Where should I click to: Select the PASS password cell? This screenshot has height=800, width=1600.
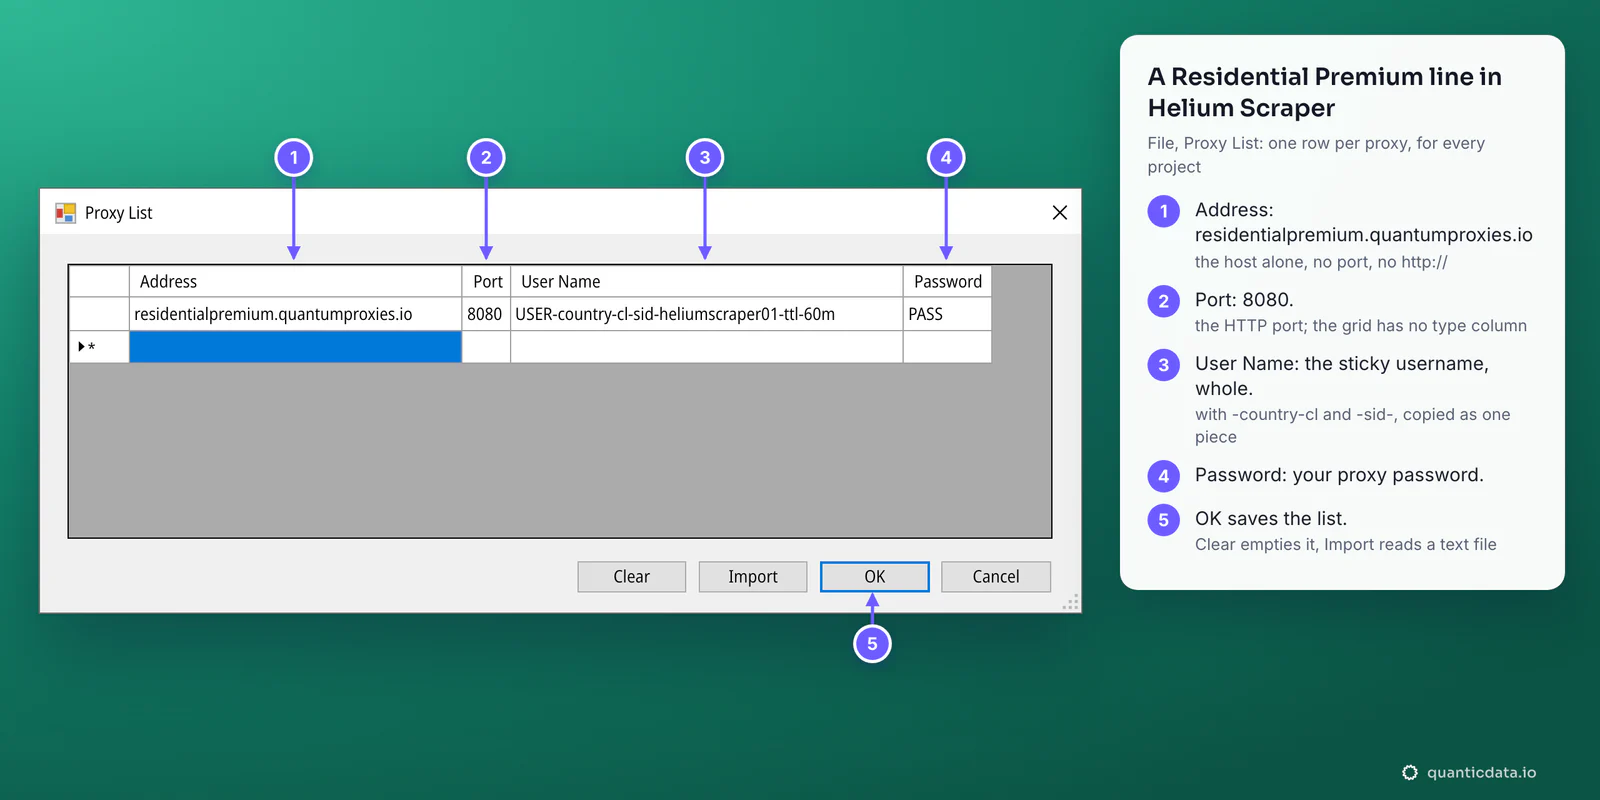[x=947, y=314]
